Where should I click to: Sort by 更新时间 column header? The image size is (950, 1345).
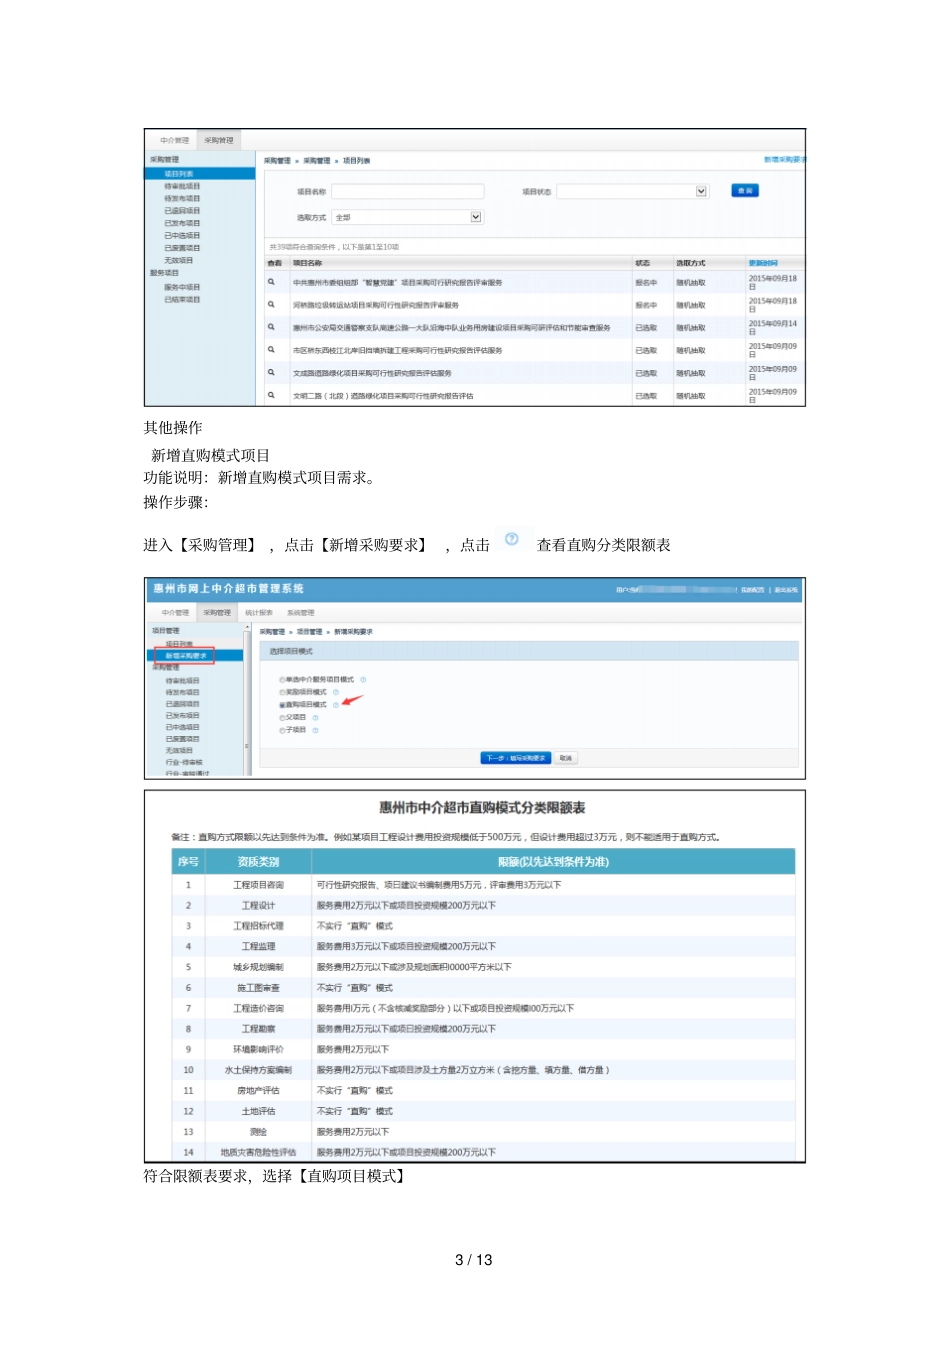763,263
